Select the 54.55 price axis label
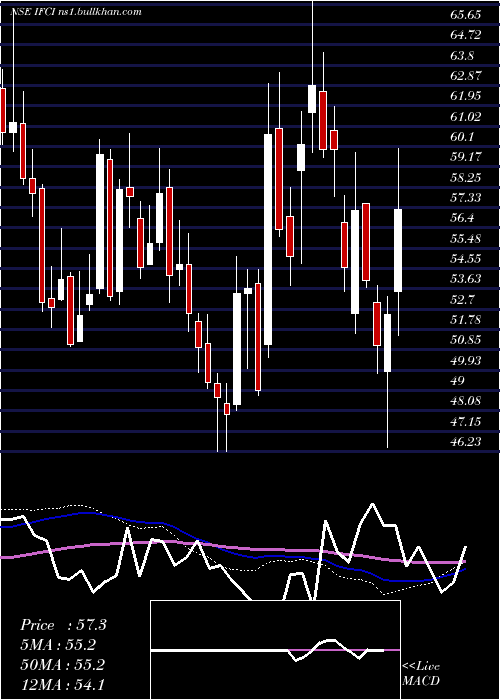This screenshot has height=700, width=500. click(x=466, y=259)
